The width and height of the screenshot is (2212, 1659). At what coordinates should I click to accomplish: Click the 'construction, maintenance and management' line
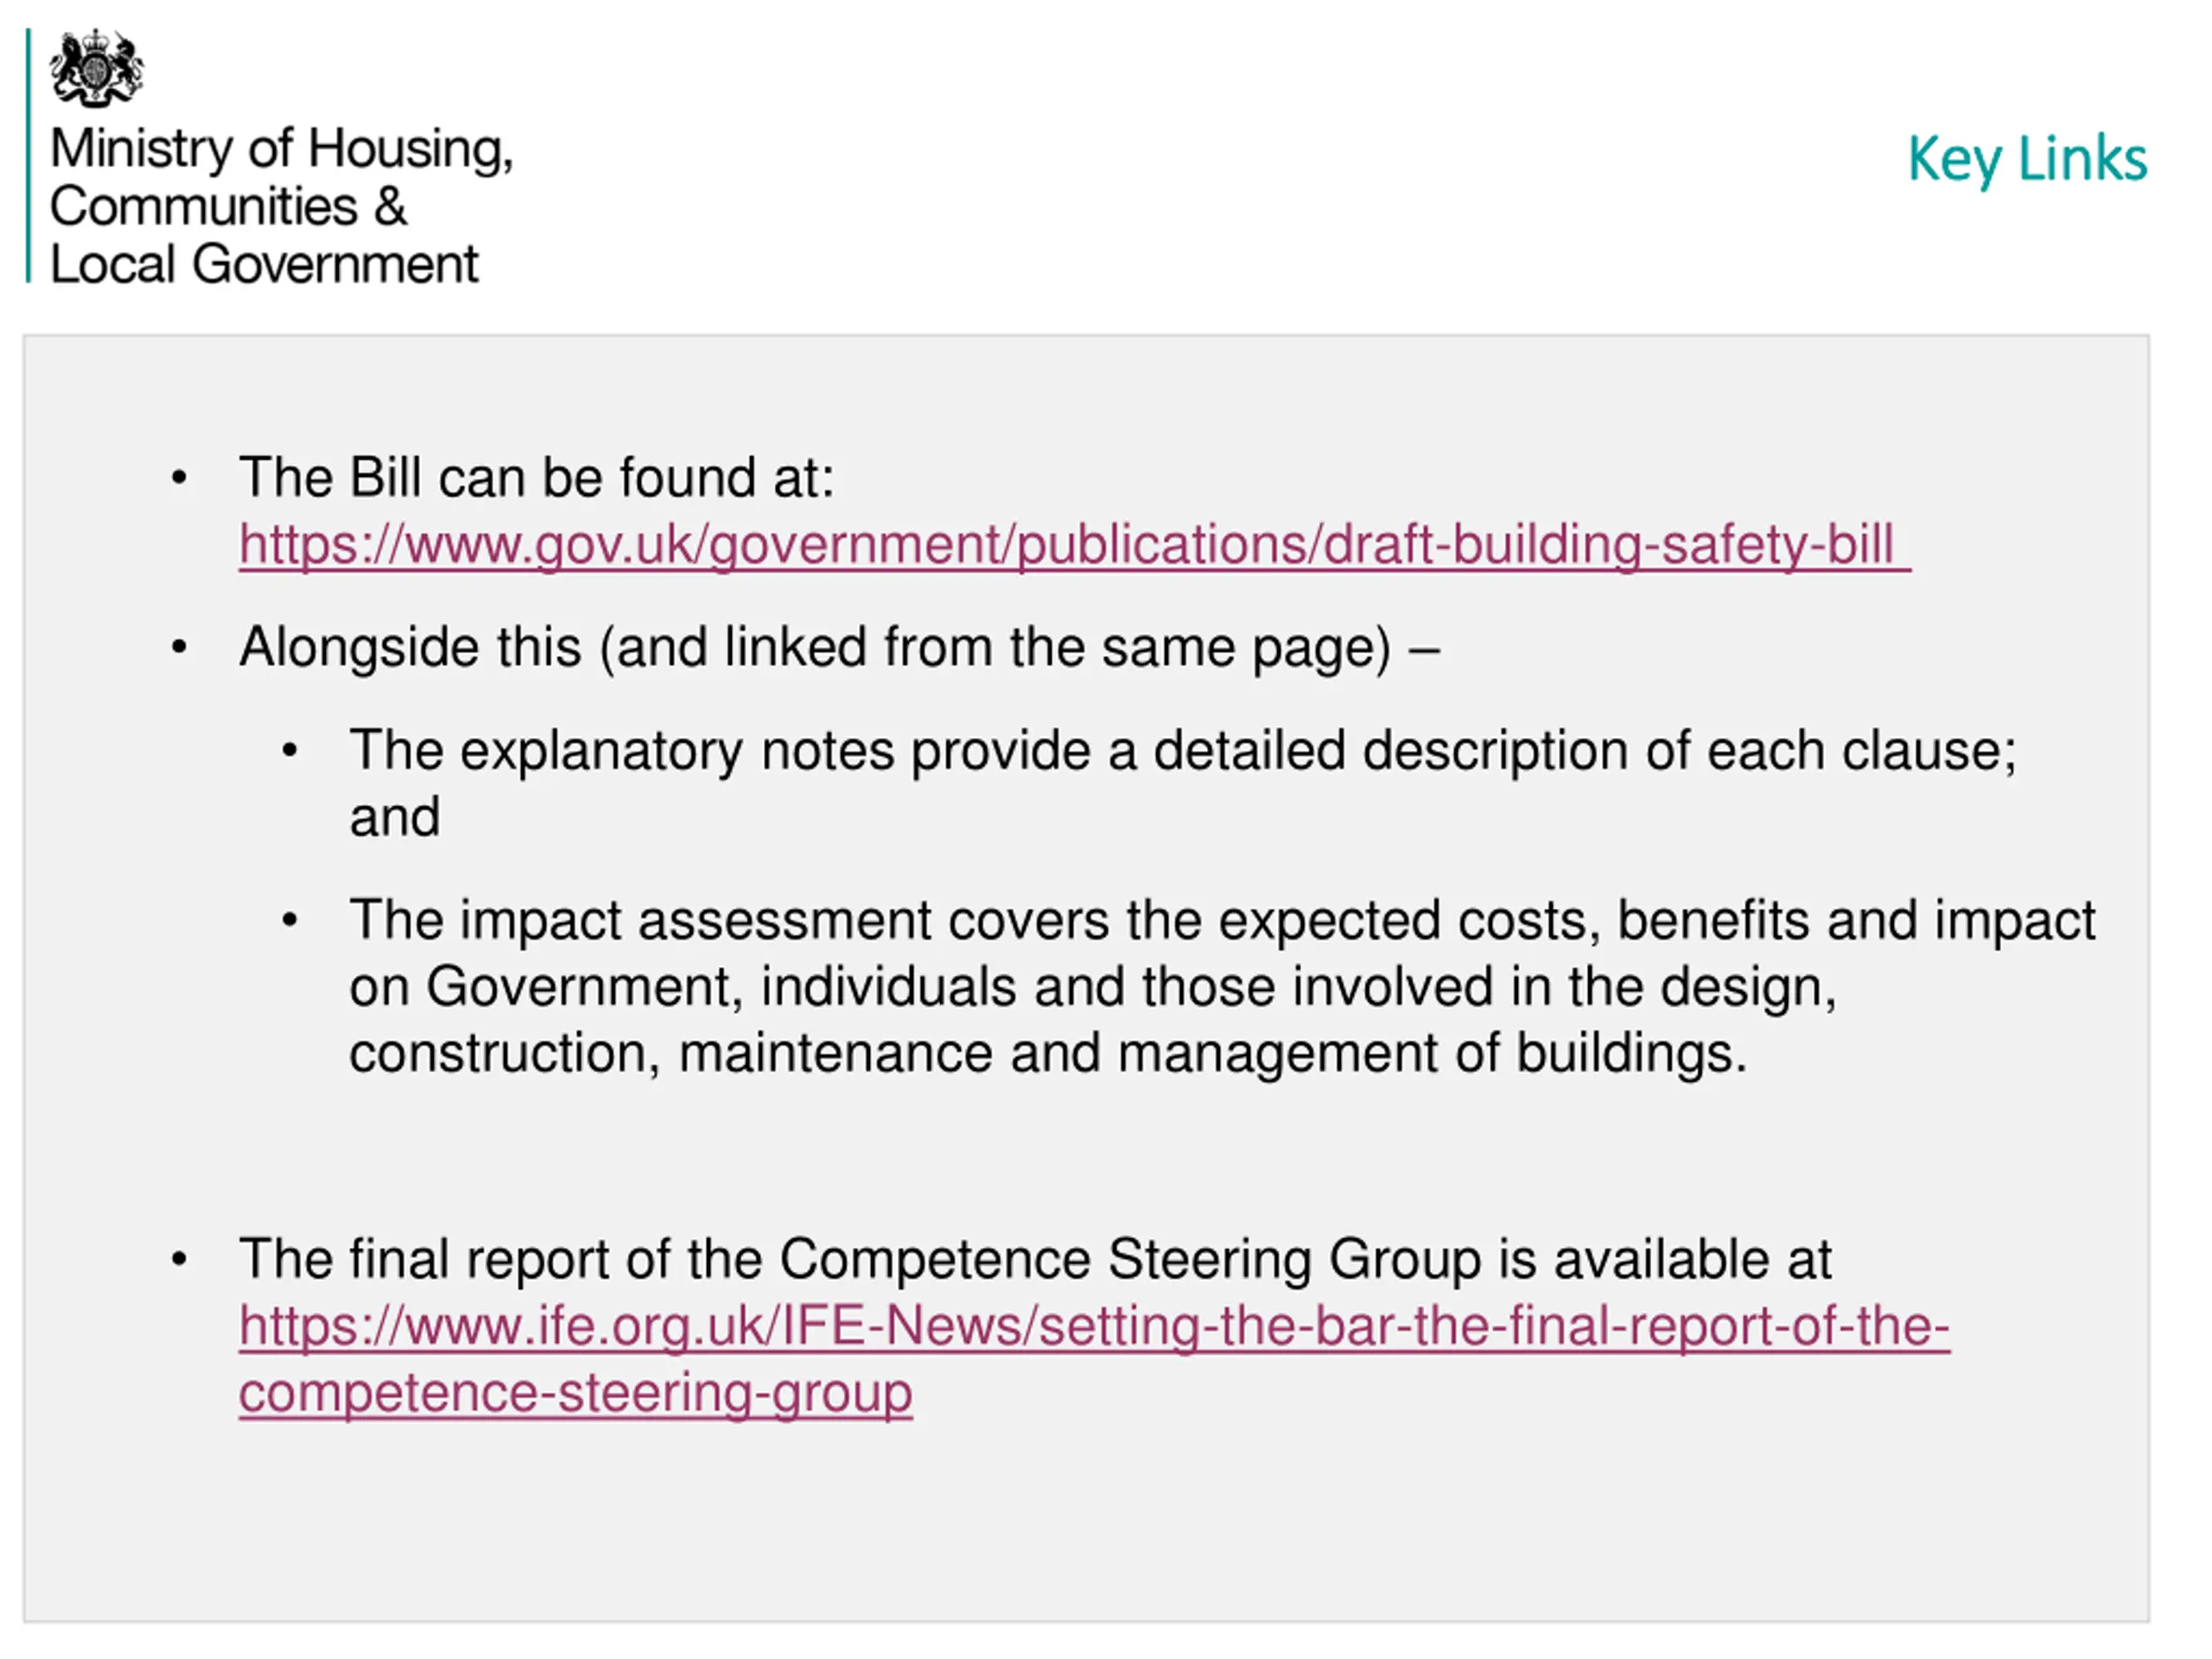click(x=1047, y=1054)
